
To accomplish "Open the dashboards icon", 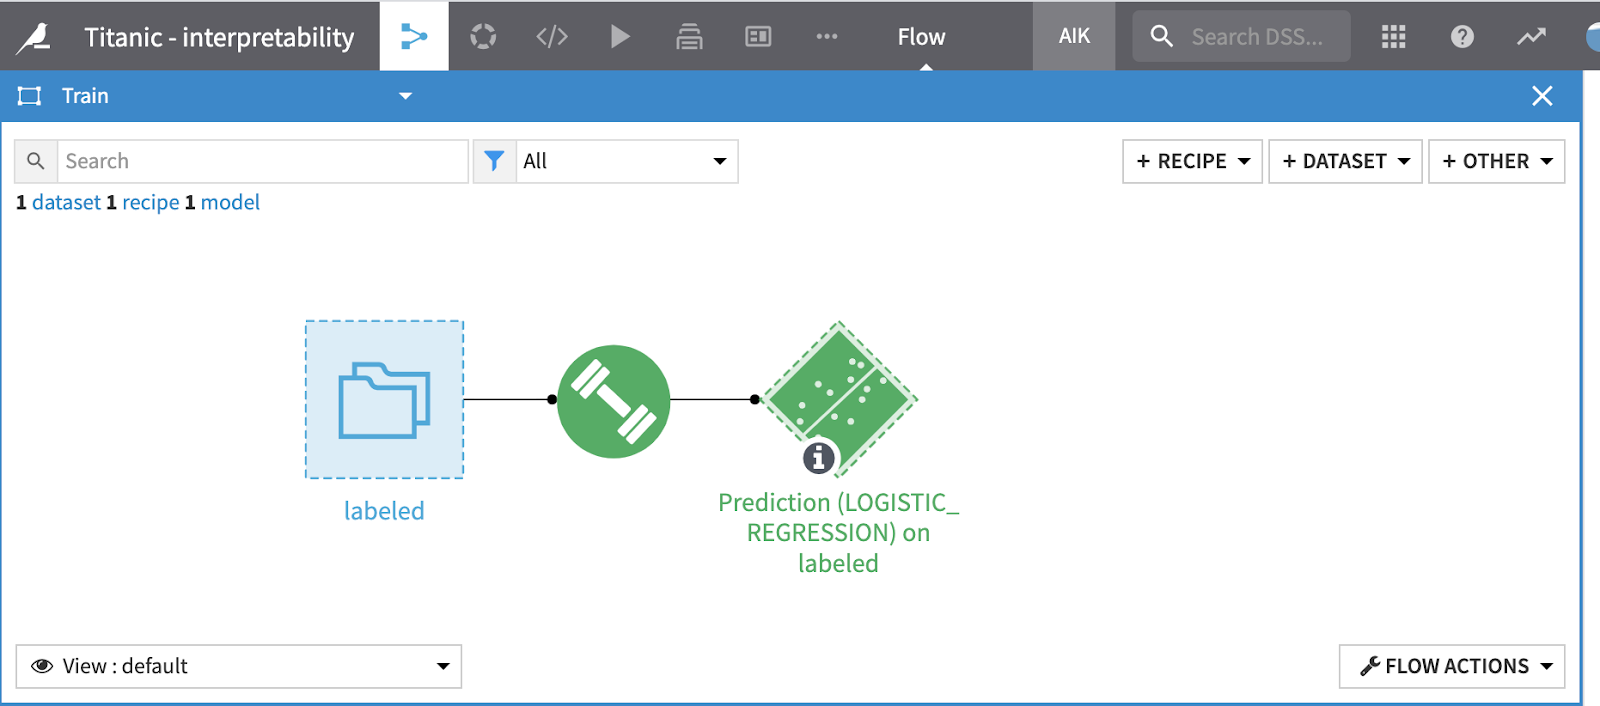I will coord(758,37).
